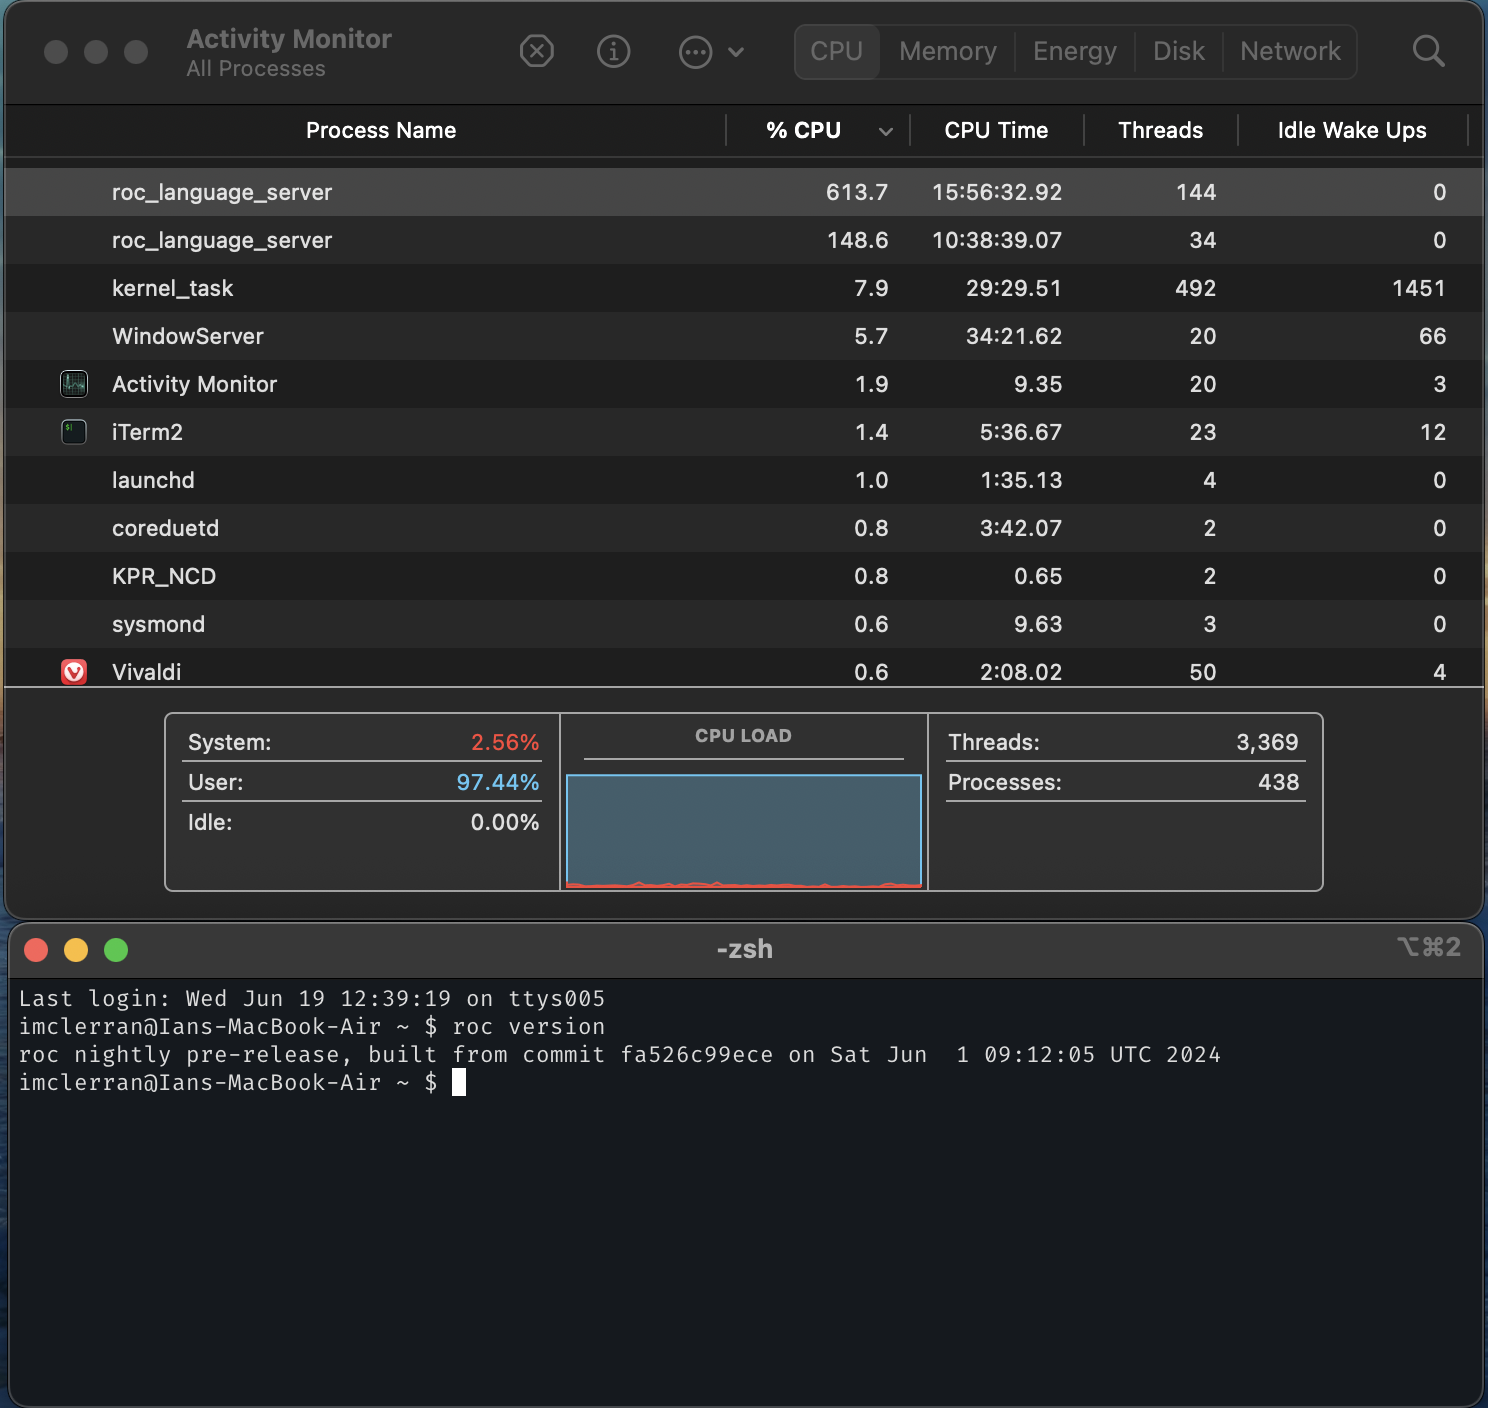This screenshot has width=1488, height=1408.
Task: Click the Idle 0.00% value
Action: point(505,822)
